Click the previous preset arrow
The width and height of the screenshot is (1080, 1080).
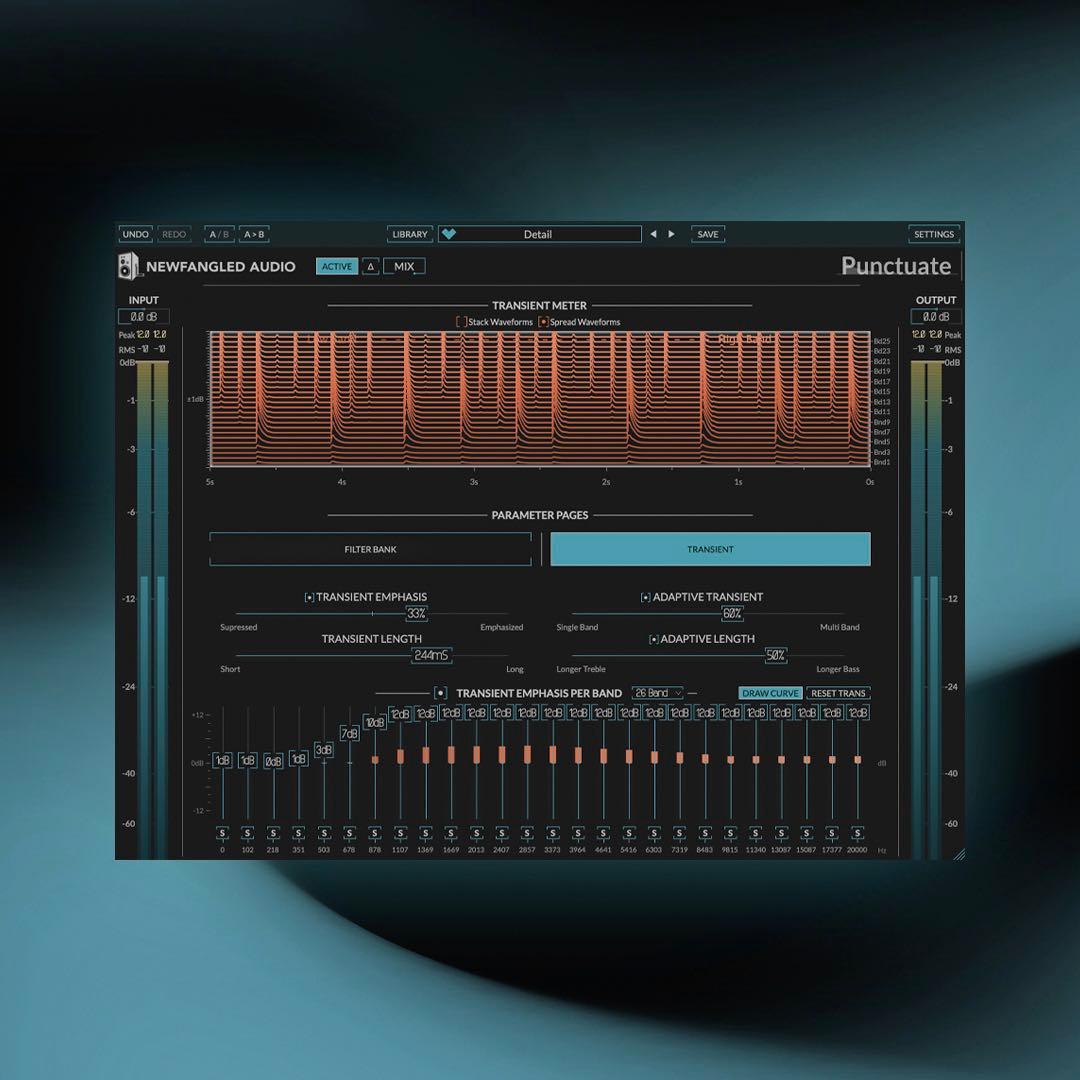[x=653, y=233]
